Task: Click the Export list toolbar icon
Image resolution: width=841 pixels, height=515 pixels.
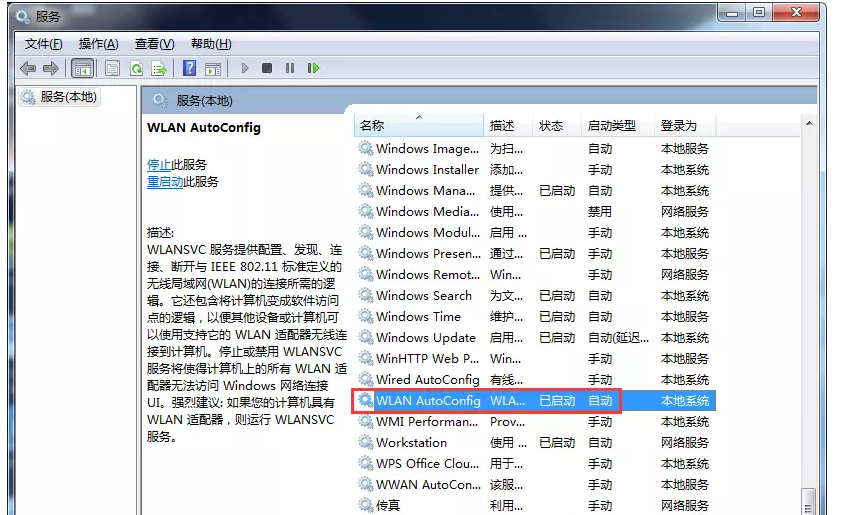Action: click(x=159, y=69)
